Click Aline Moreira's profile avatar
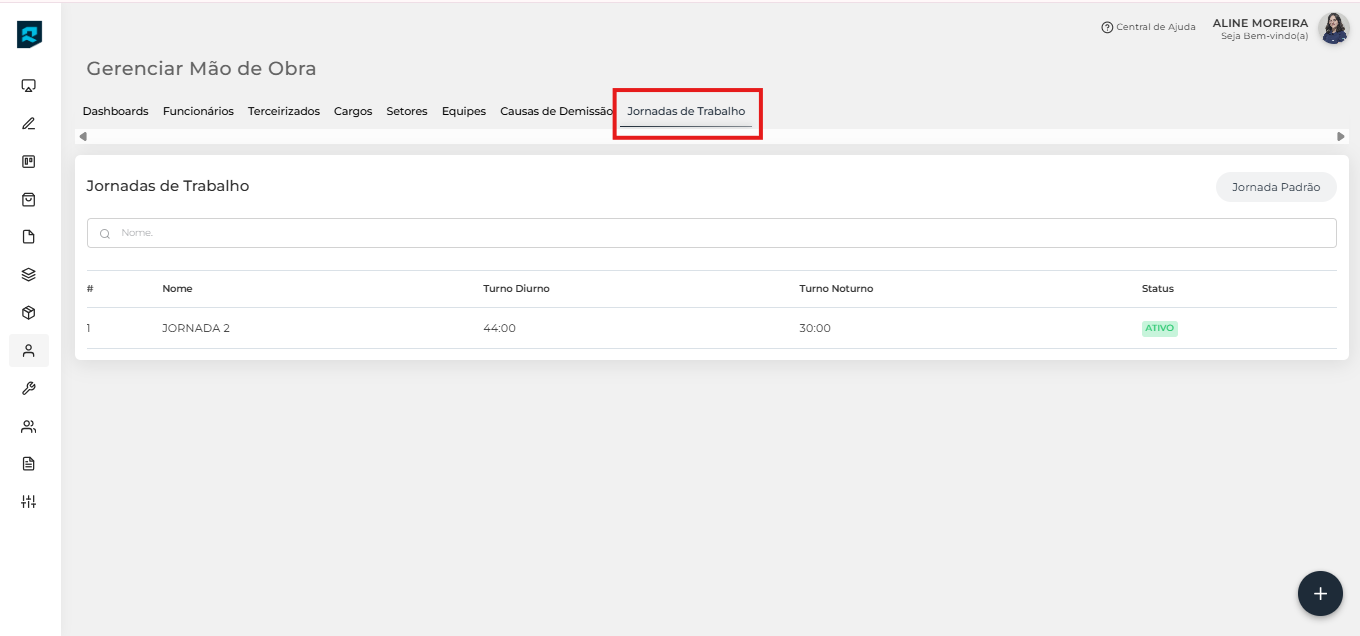This screenshot has height=636, width=1360. click(1333, 28)
